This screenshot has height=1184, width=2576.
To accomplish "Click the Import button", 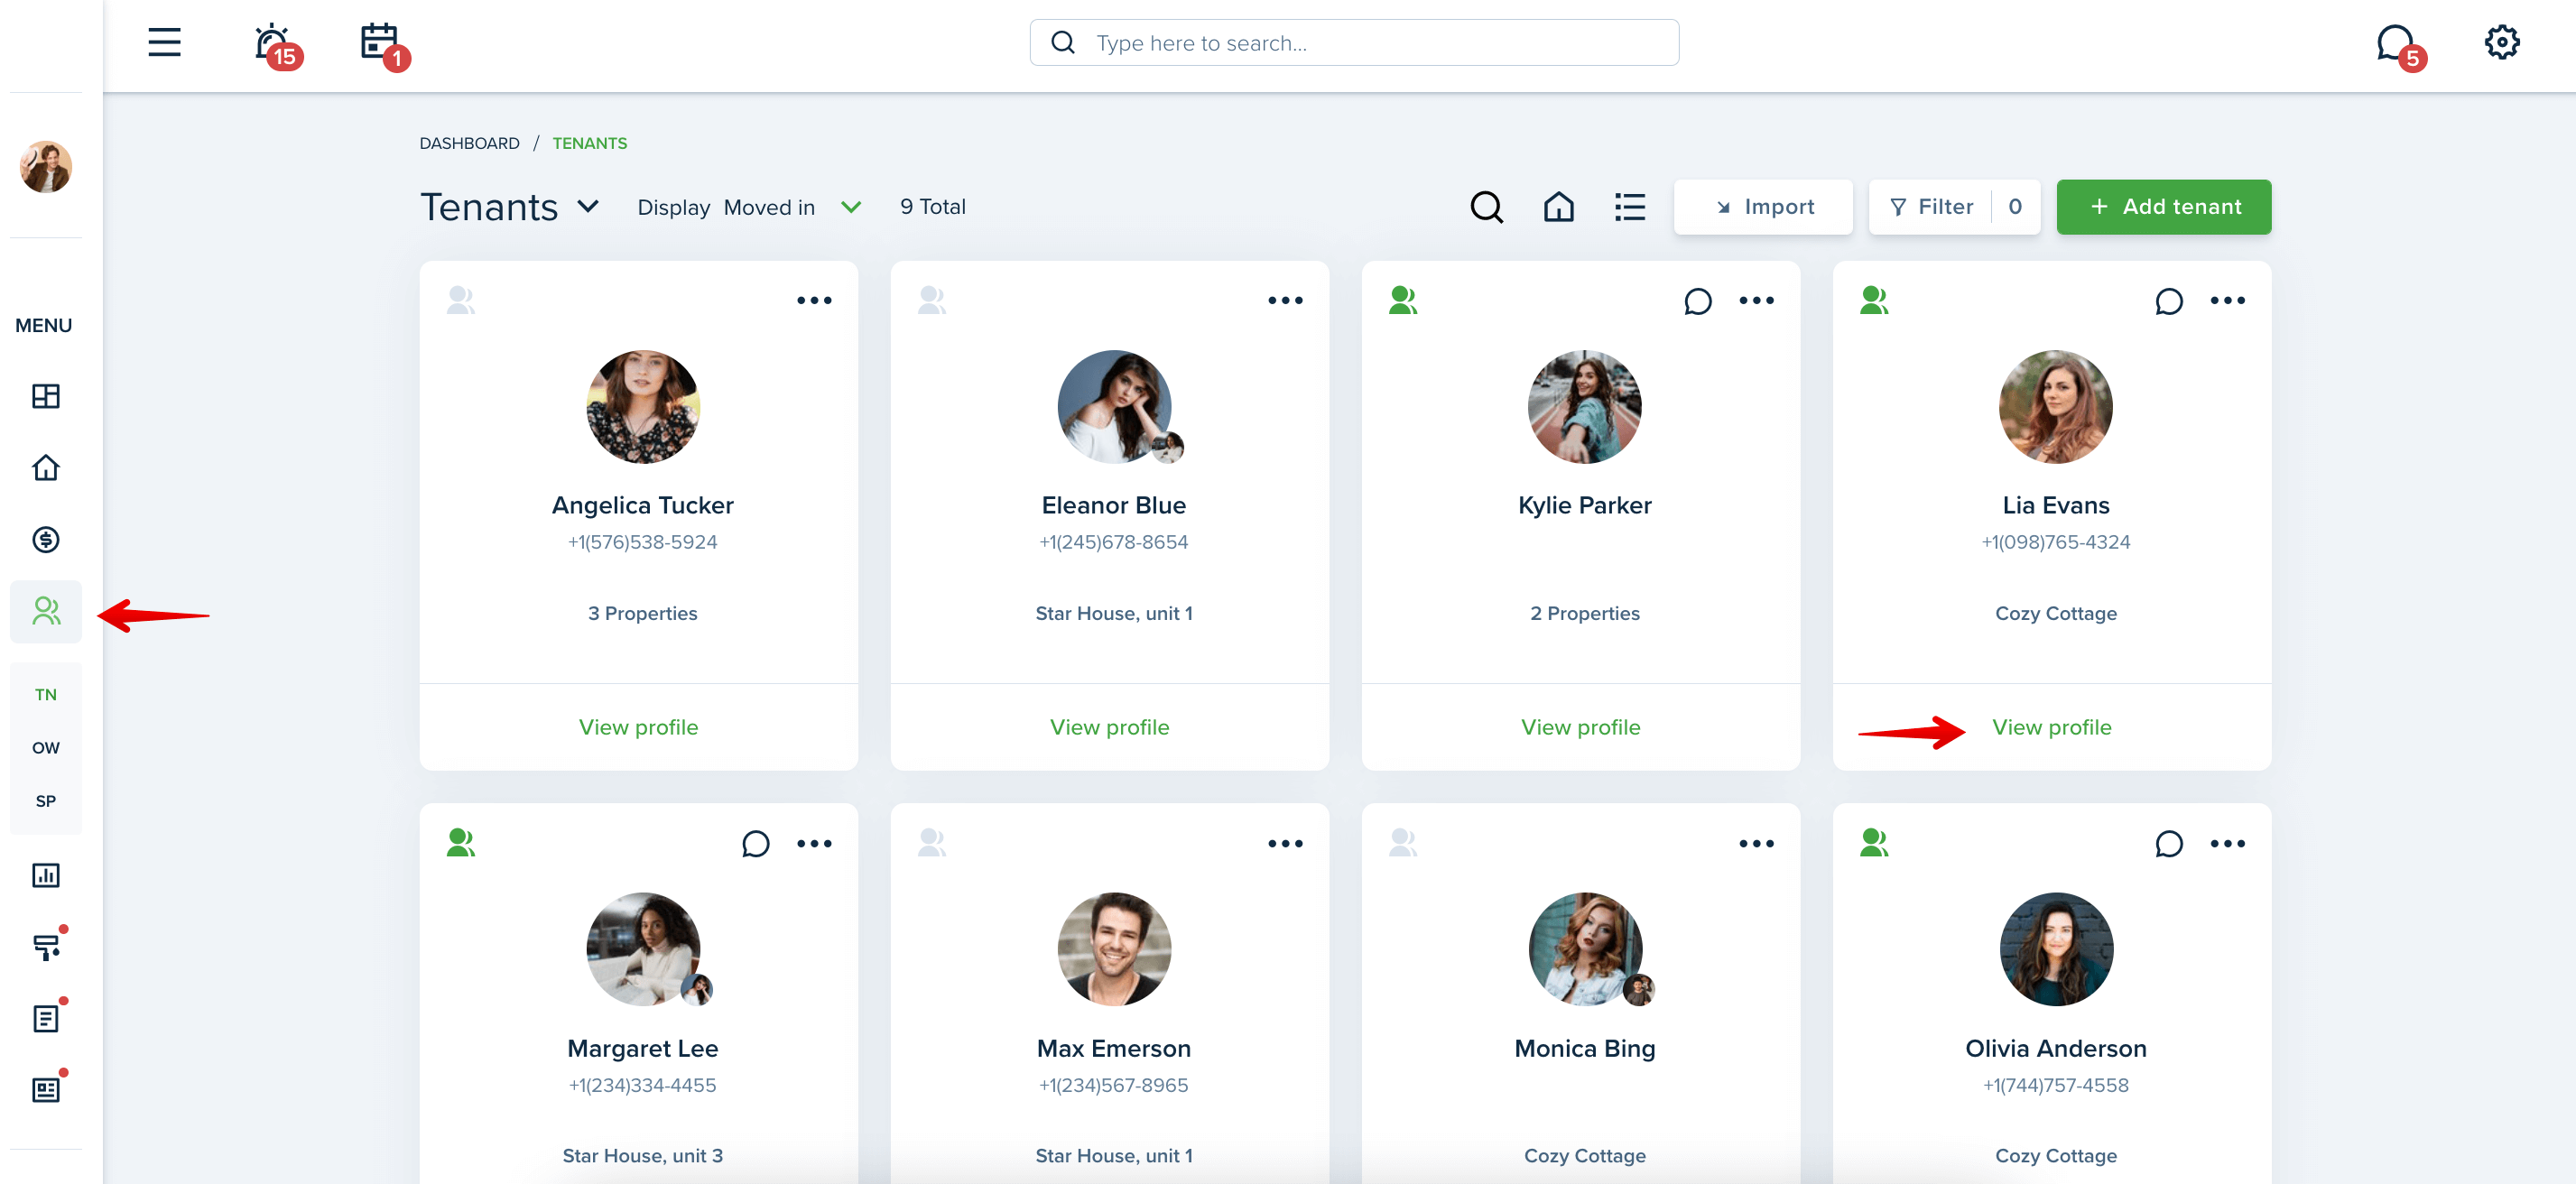I will [1763, 207].
